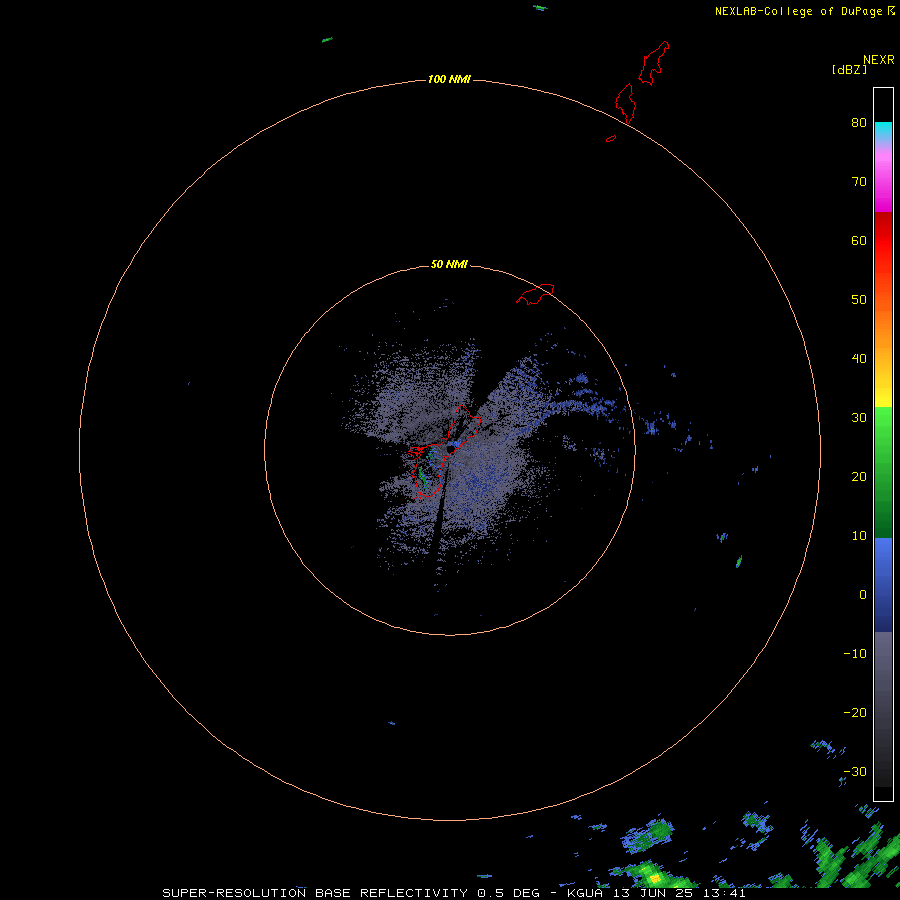Click the 30 dBZ scale value
Viewport: 900px width, 900px height.
[859, 417]
